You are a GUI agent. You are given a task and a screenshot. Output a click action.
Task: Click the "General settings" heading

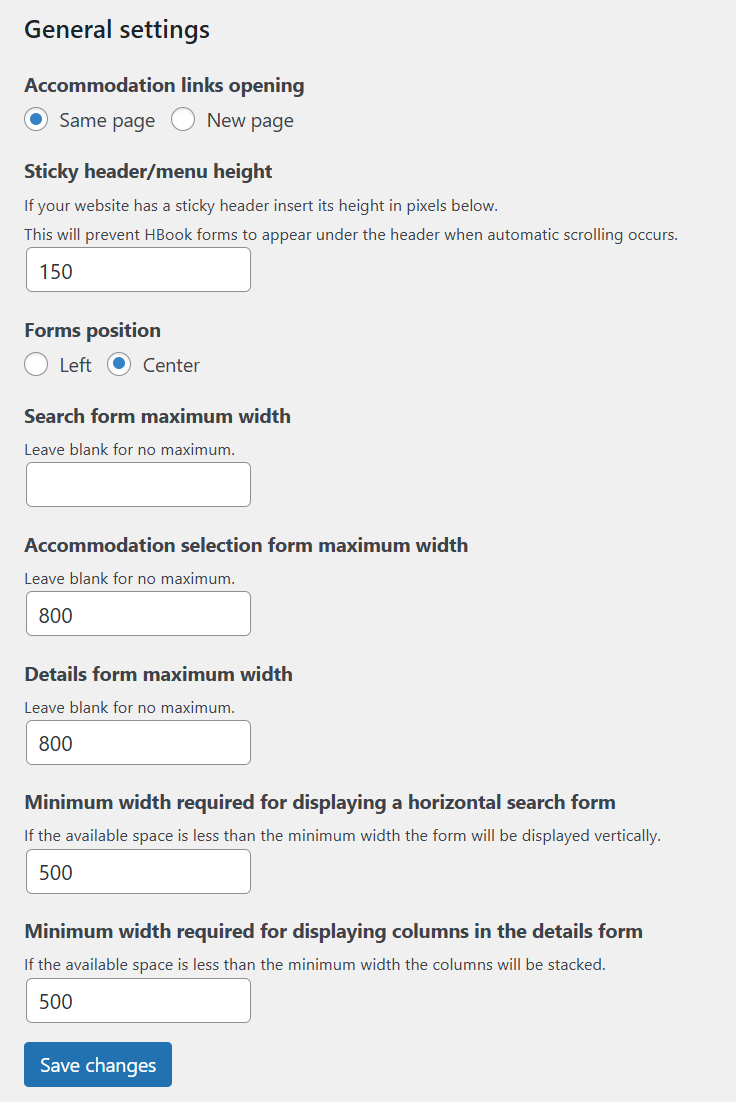[117, 30]
